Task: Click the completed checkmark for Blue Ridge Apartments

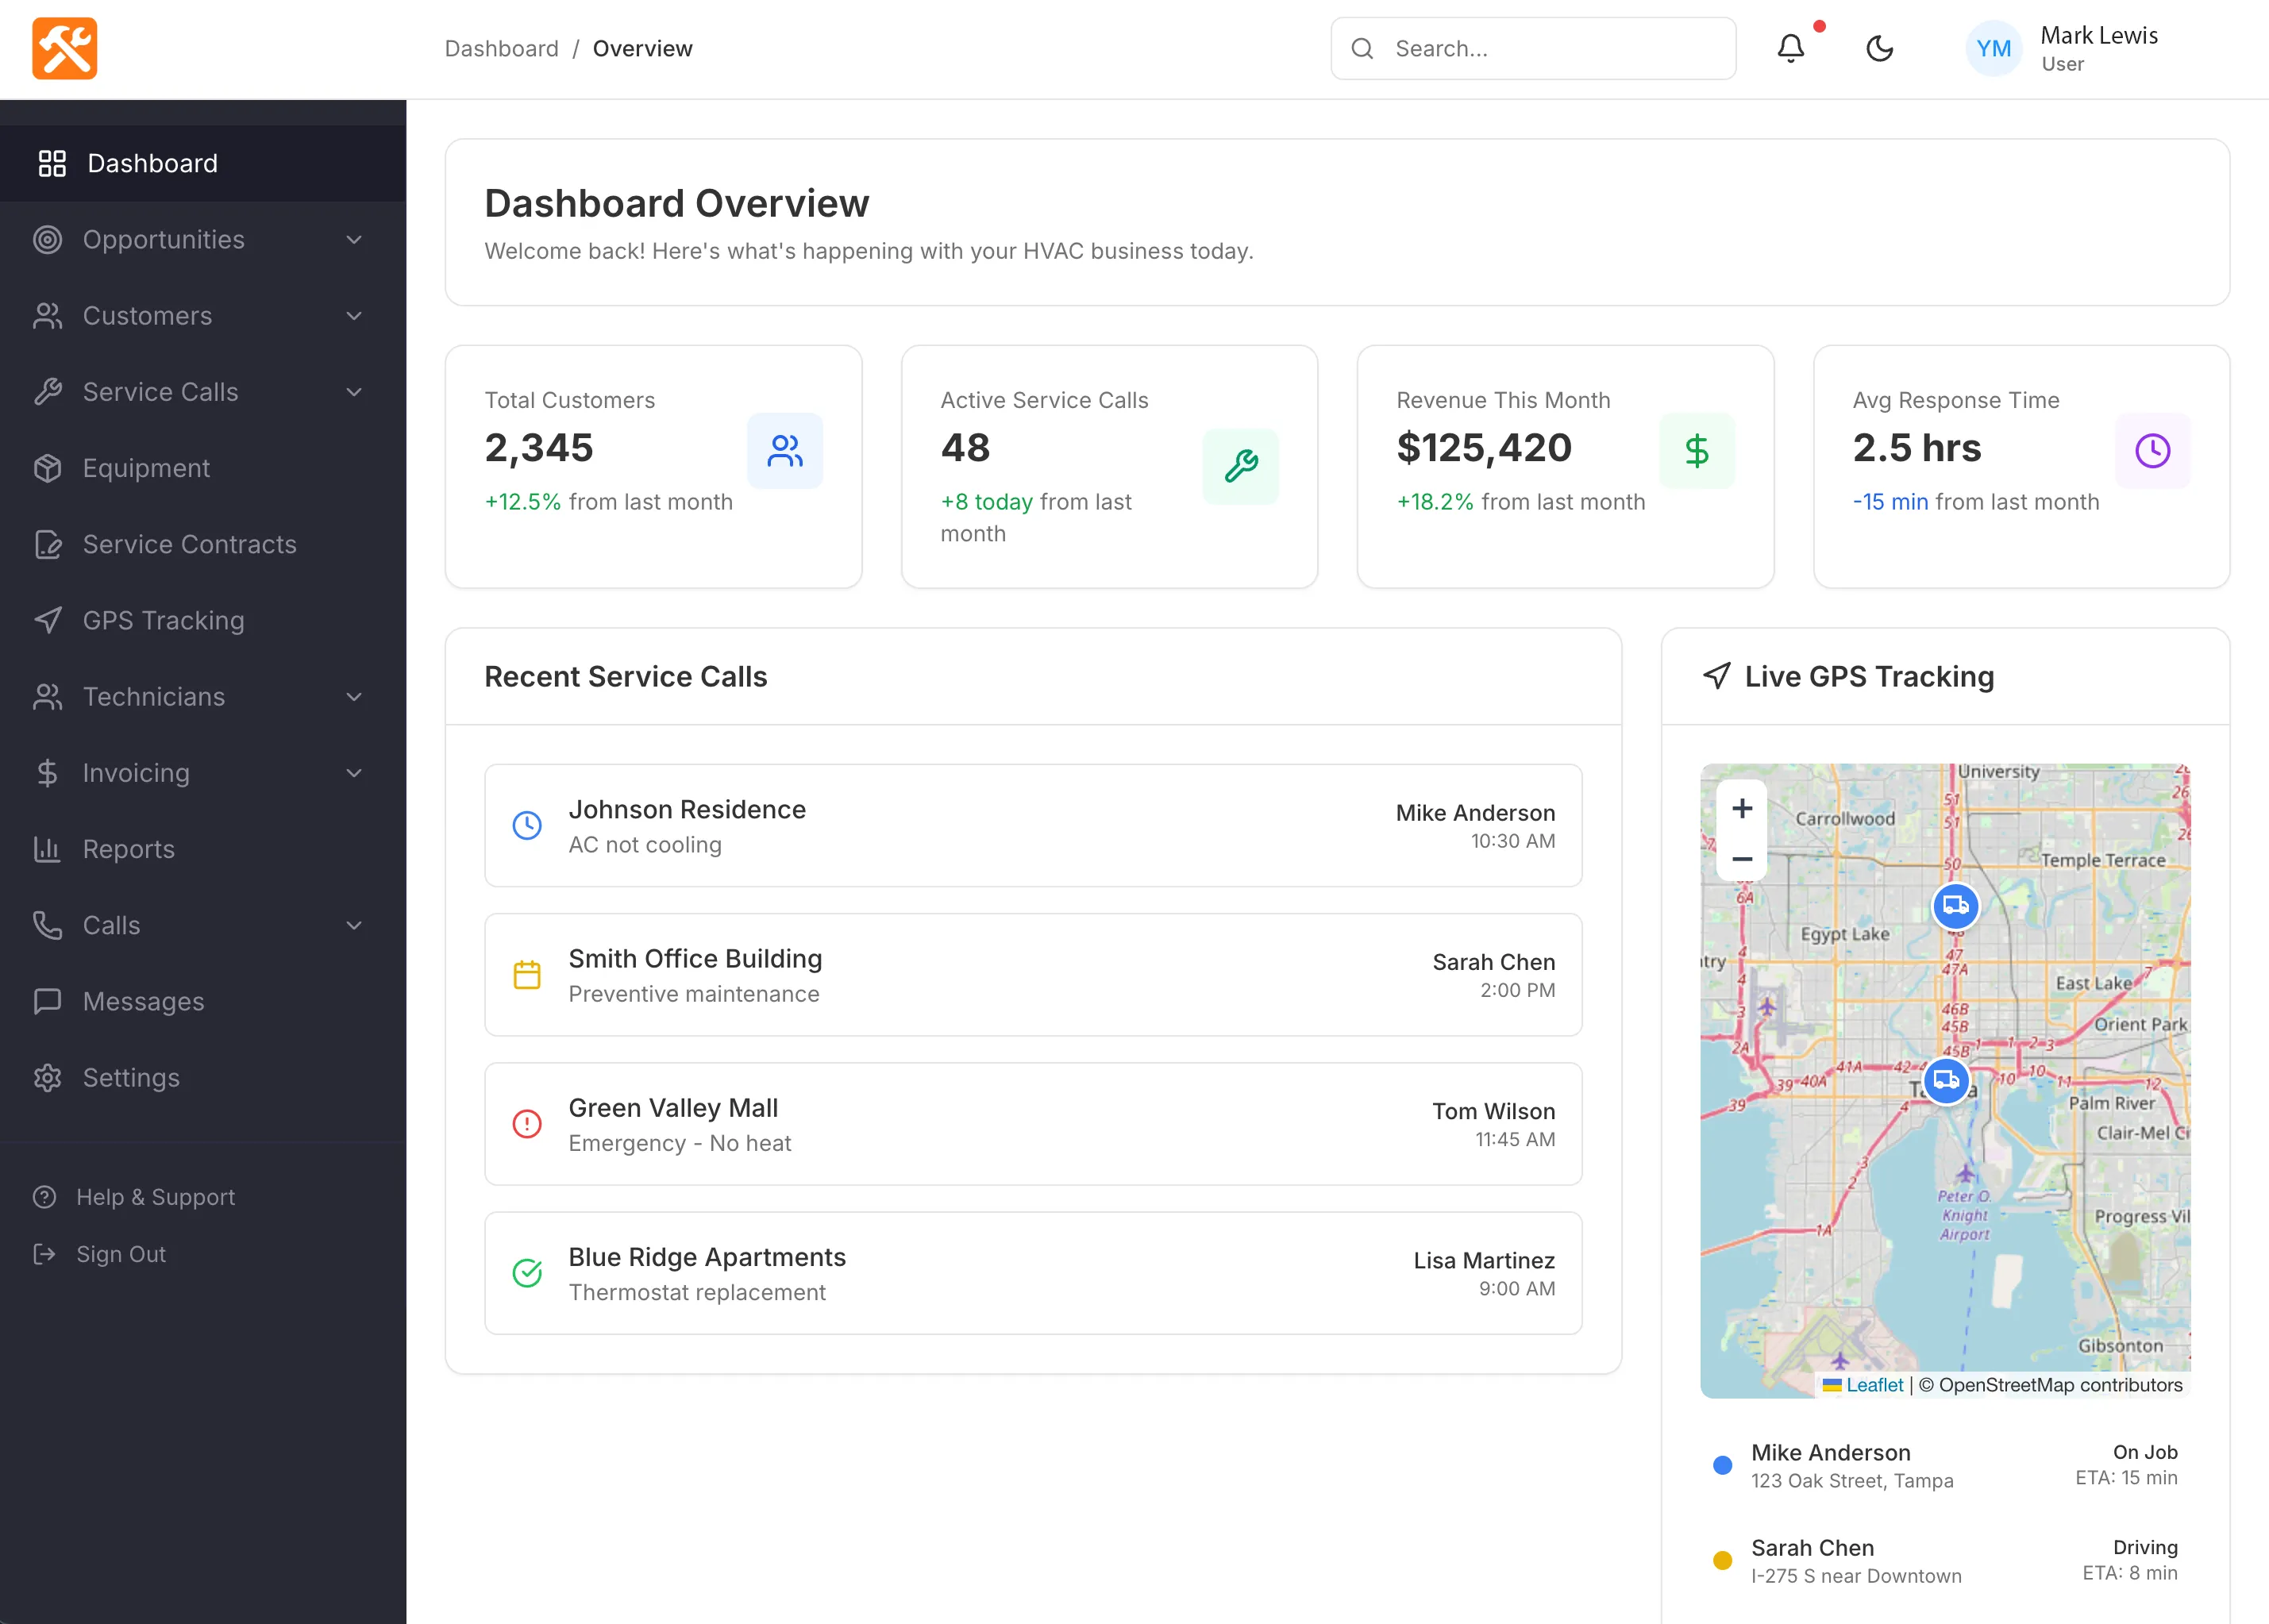Action: (x=528, y=1273)
